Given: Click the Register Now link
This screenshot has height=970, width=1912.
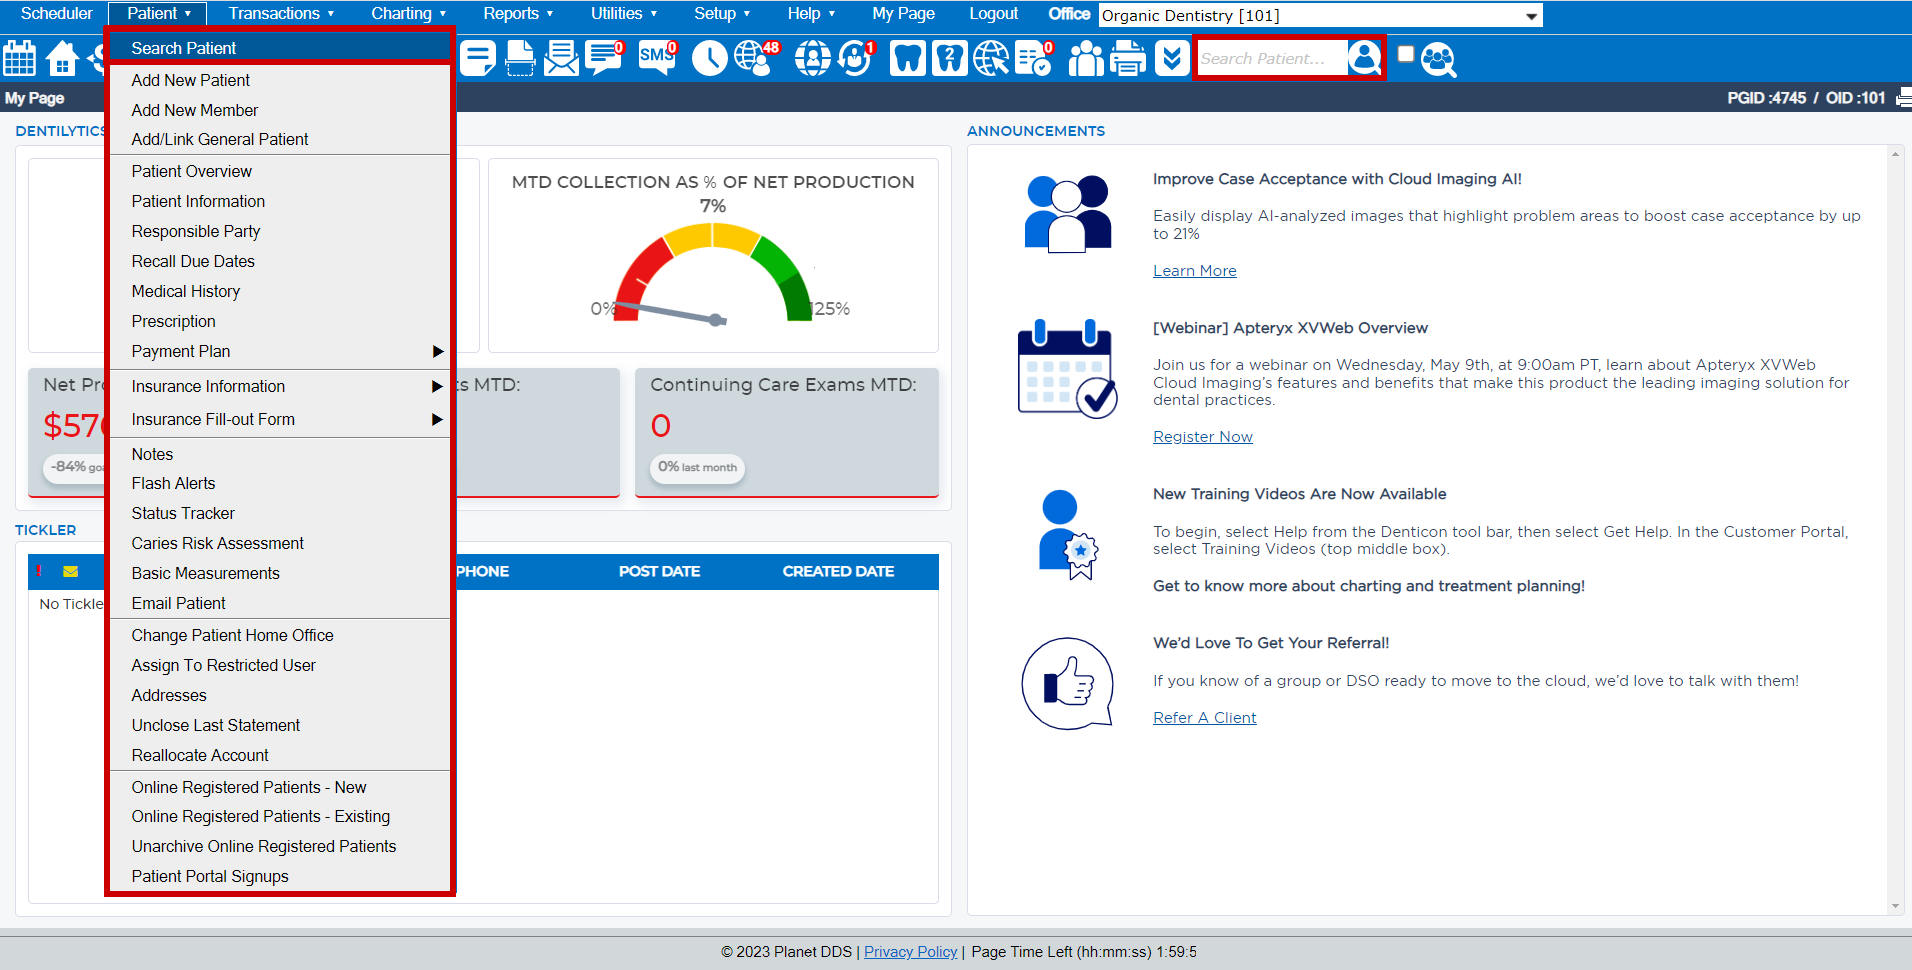Looking at the screenshot, I should pos(1202,437).
